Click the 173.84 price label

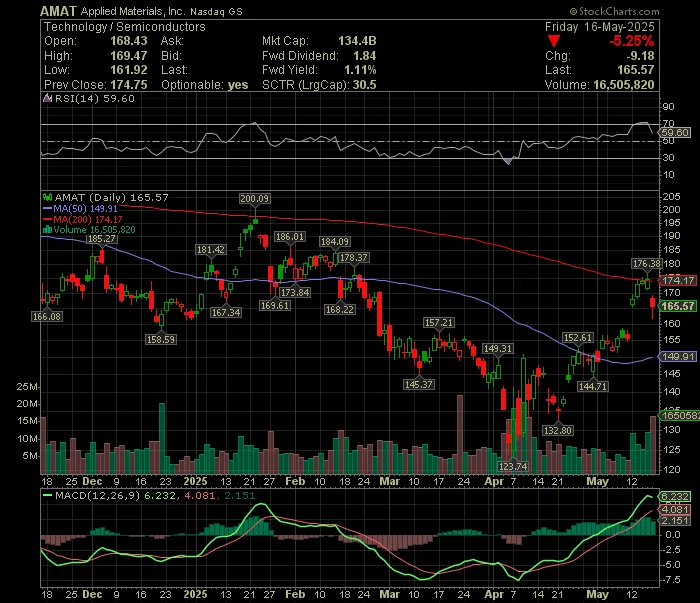(295, 292)
